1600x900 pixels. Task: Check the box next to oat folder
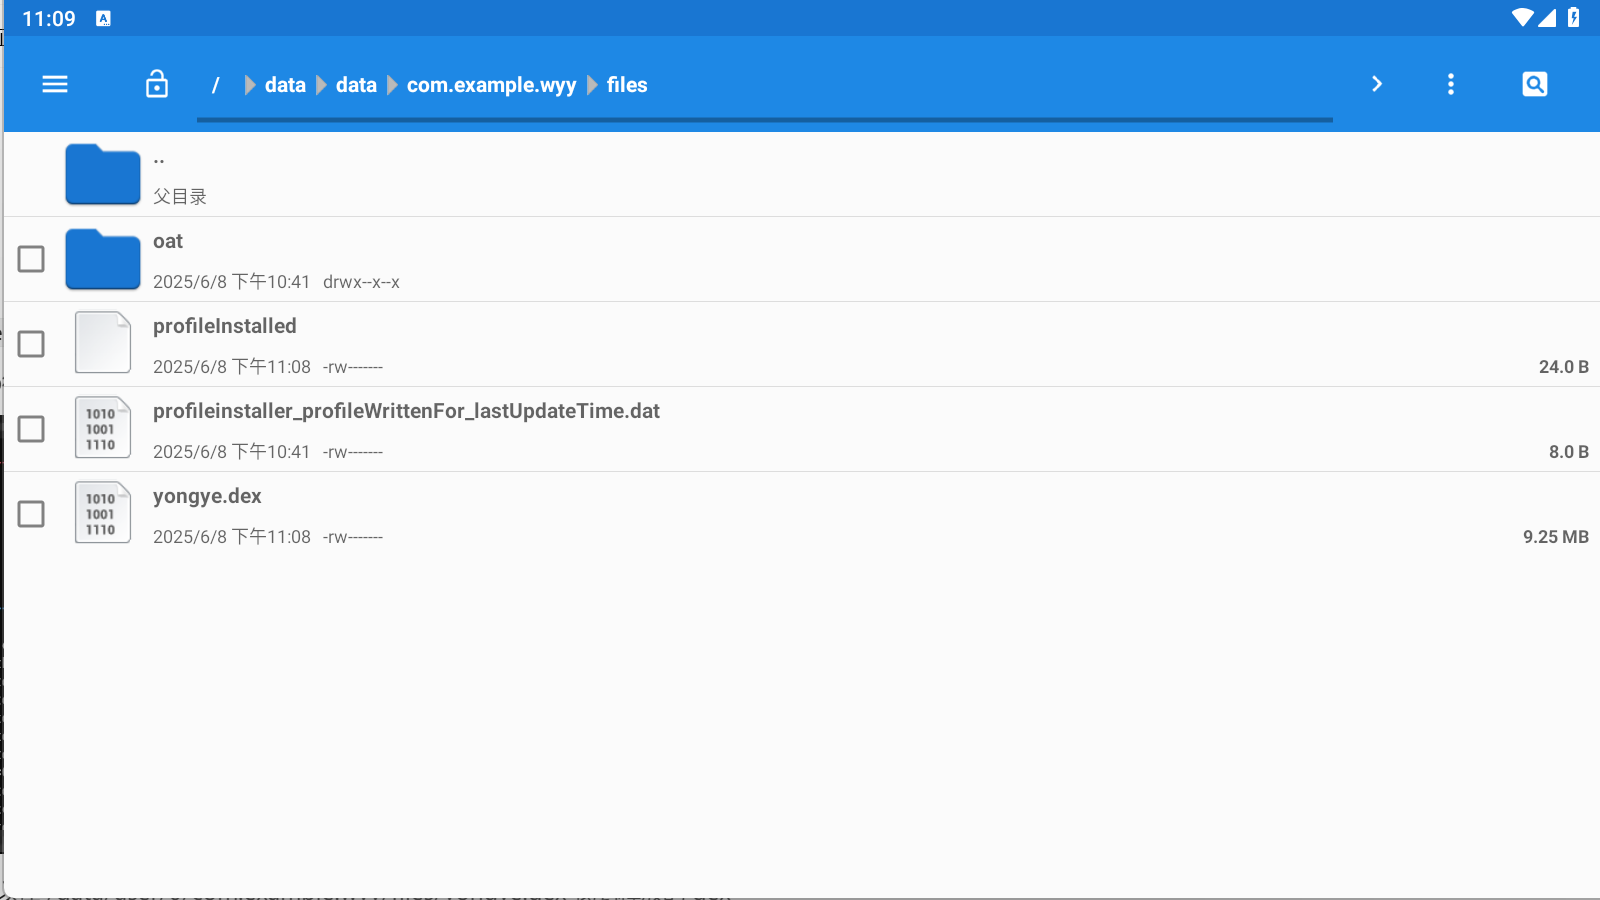[31, 259]
